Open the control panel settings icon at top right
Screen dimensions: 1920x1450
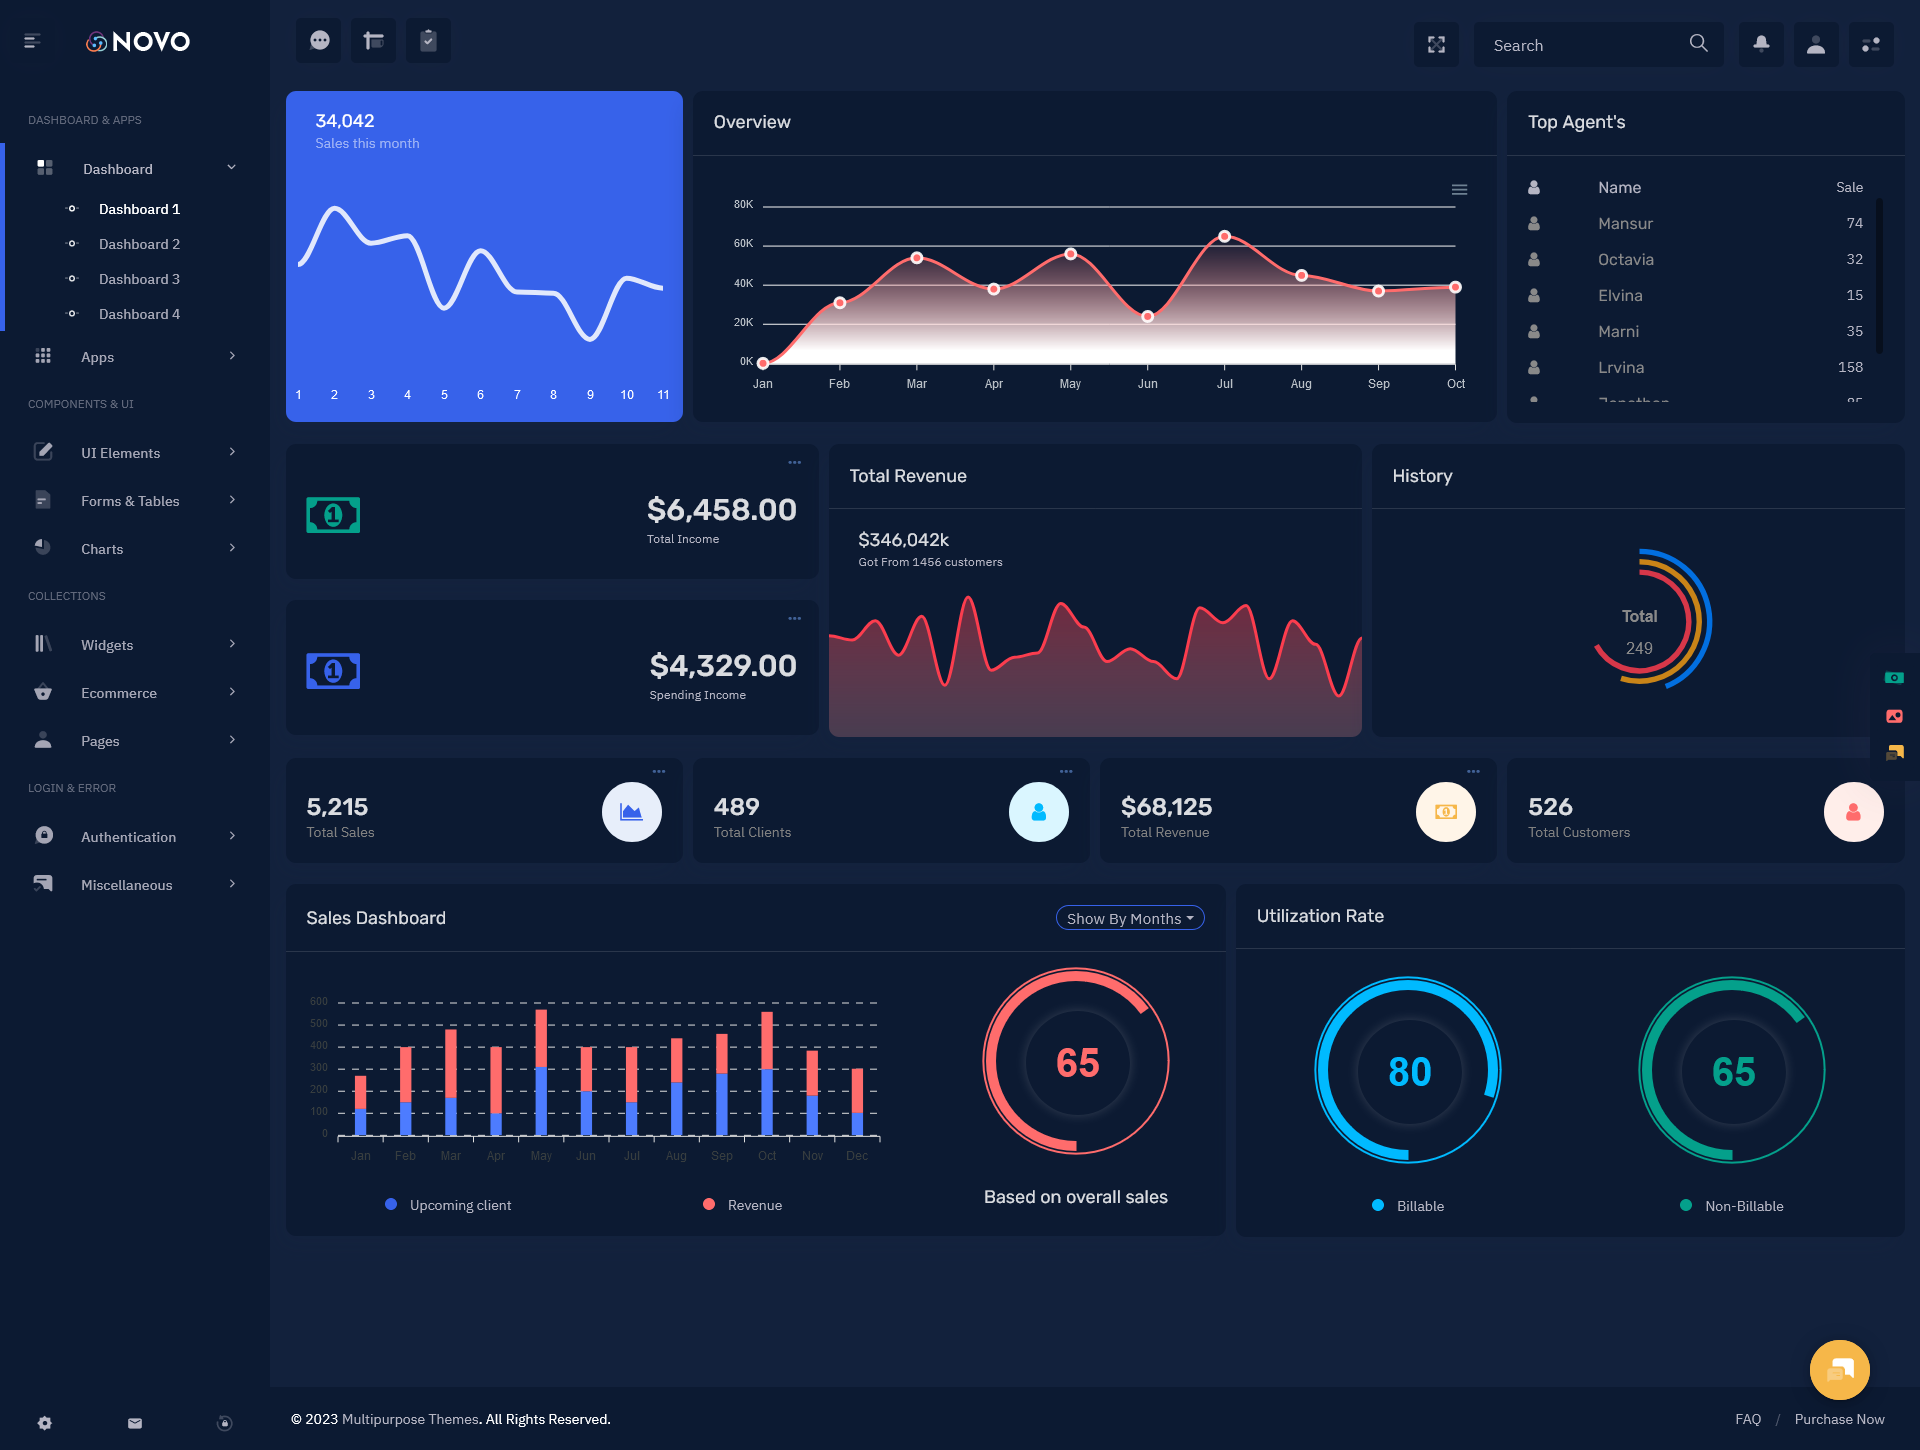(x=1871, y=45)
